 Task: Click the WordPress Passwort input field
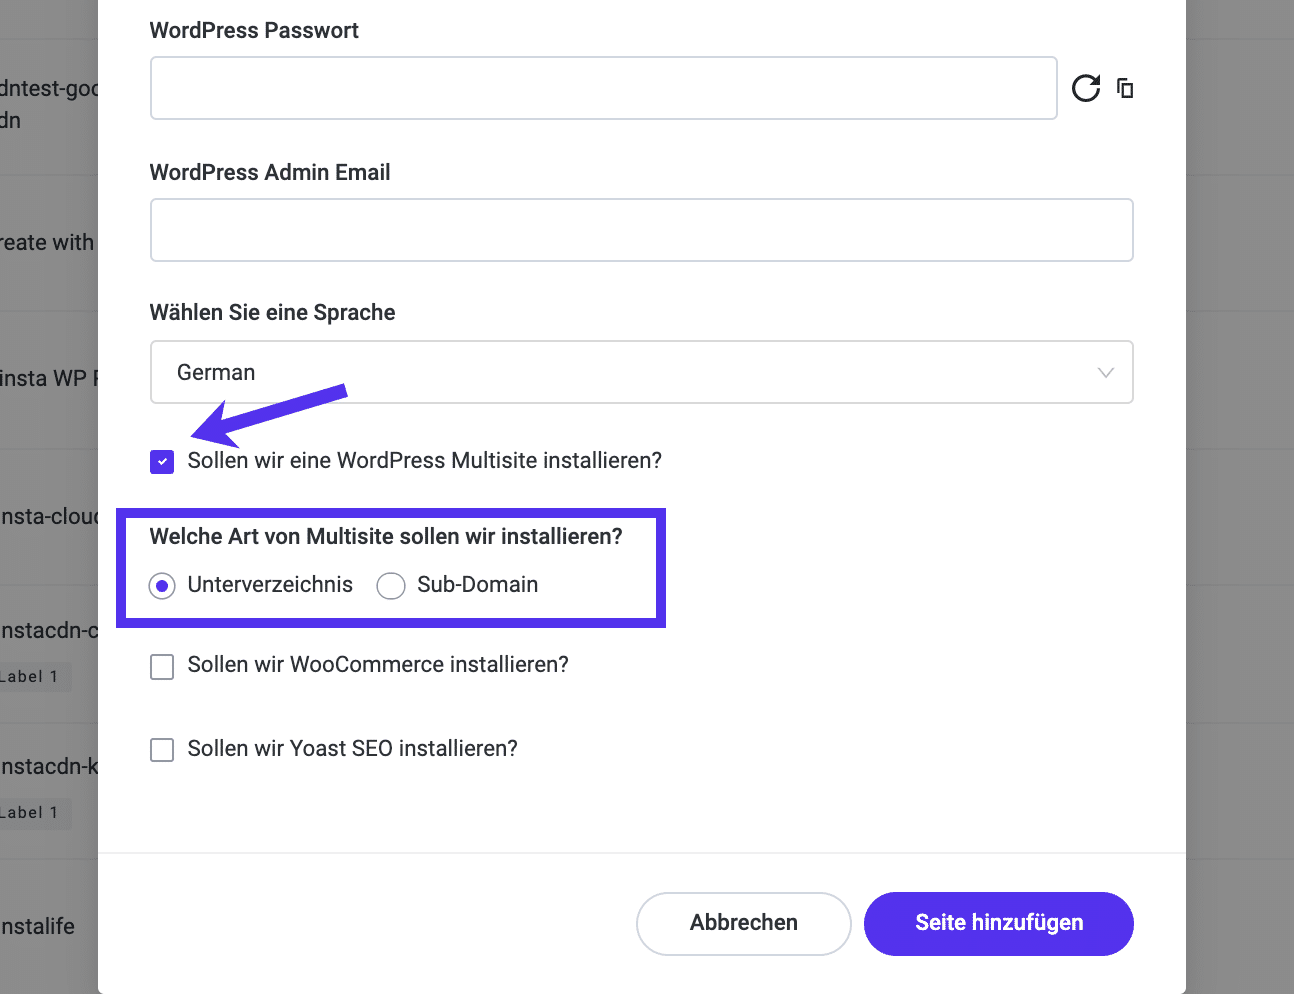click(x=603, y=88)
